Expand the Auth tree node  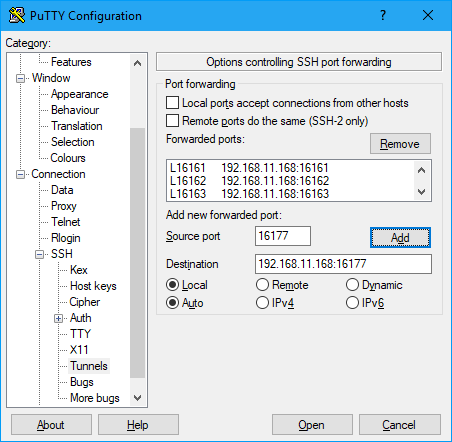58,318
